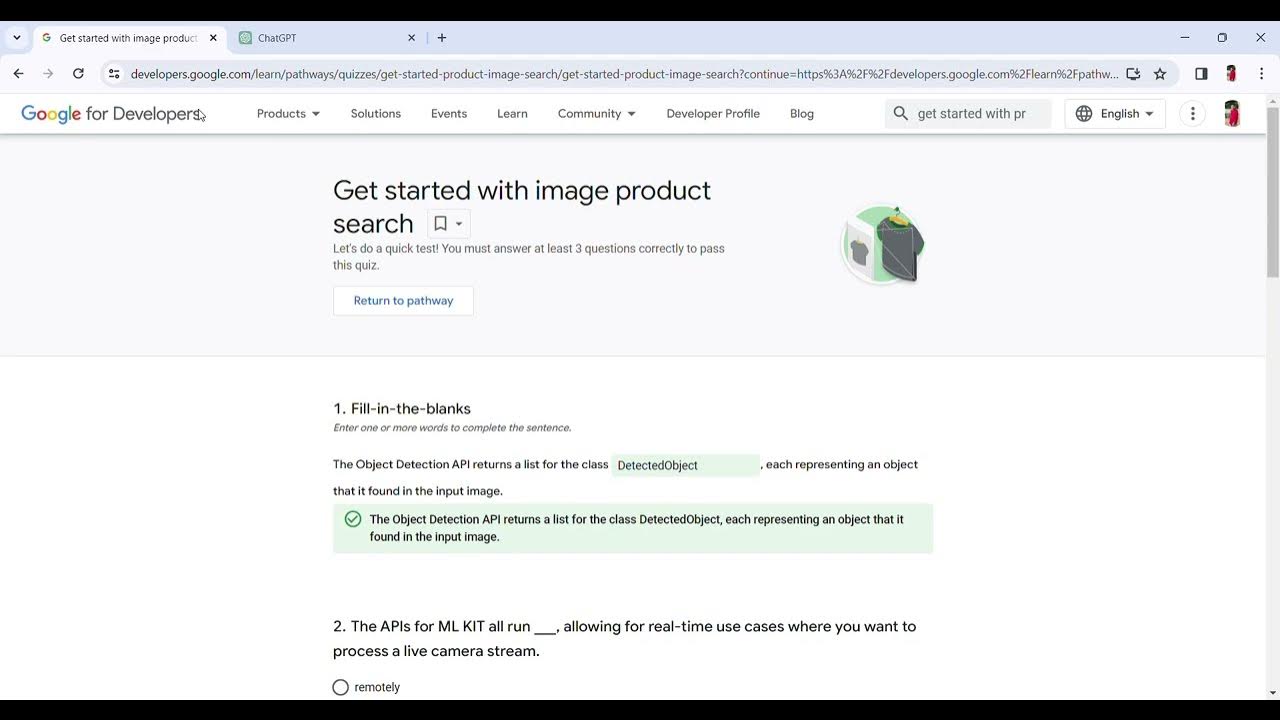Bookmark this page with the star icon
The image size is (1280, 720).
pyautogui.click(x=1160, y=74)
